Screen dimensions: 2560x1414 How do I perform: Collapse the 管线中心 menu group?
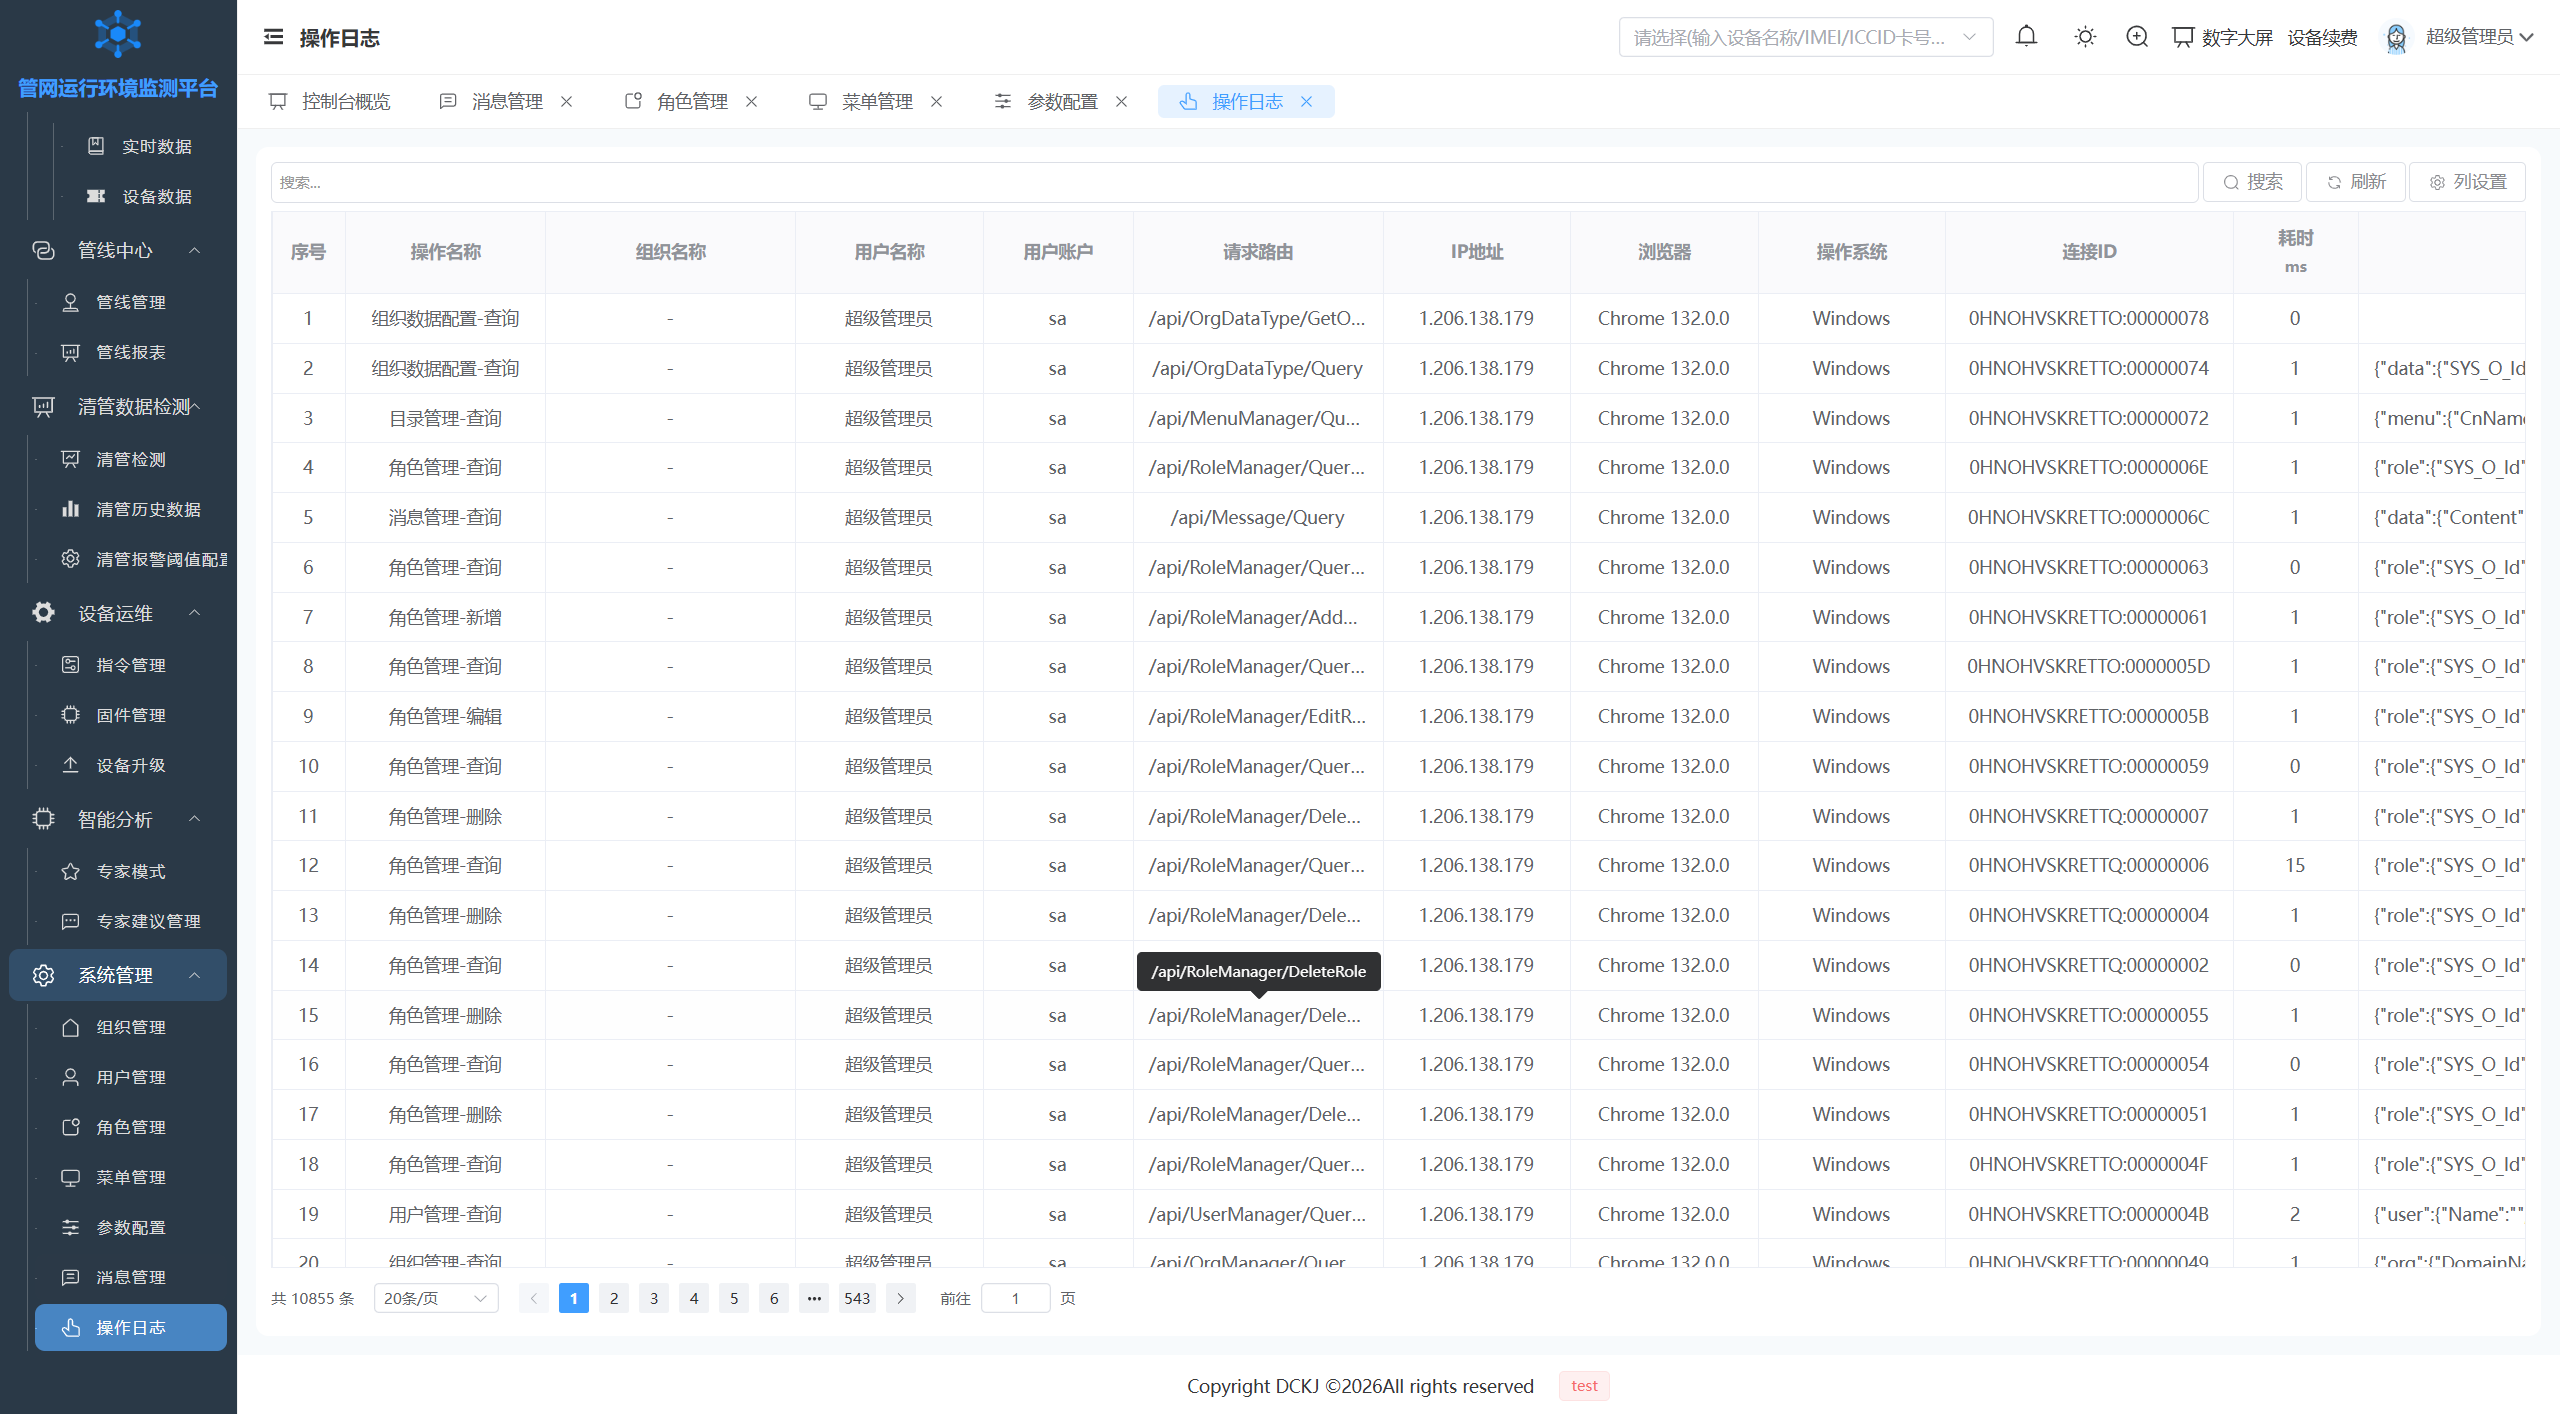(118, 250)
